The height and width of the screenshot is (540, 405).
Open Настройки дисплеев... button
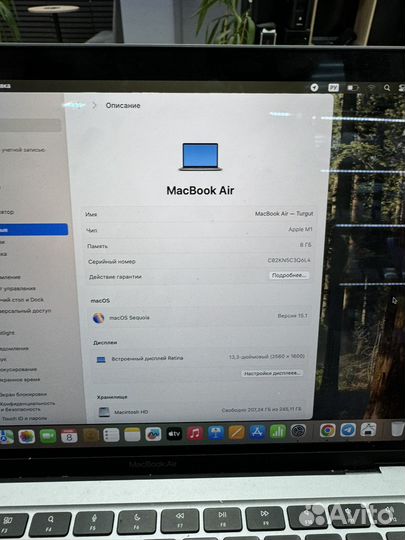pyautogui.click(x=272, y=373)
